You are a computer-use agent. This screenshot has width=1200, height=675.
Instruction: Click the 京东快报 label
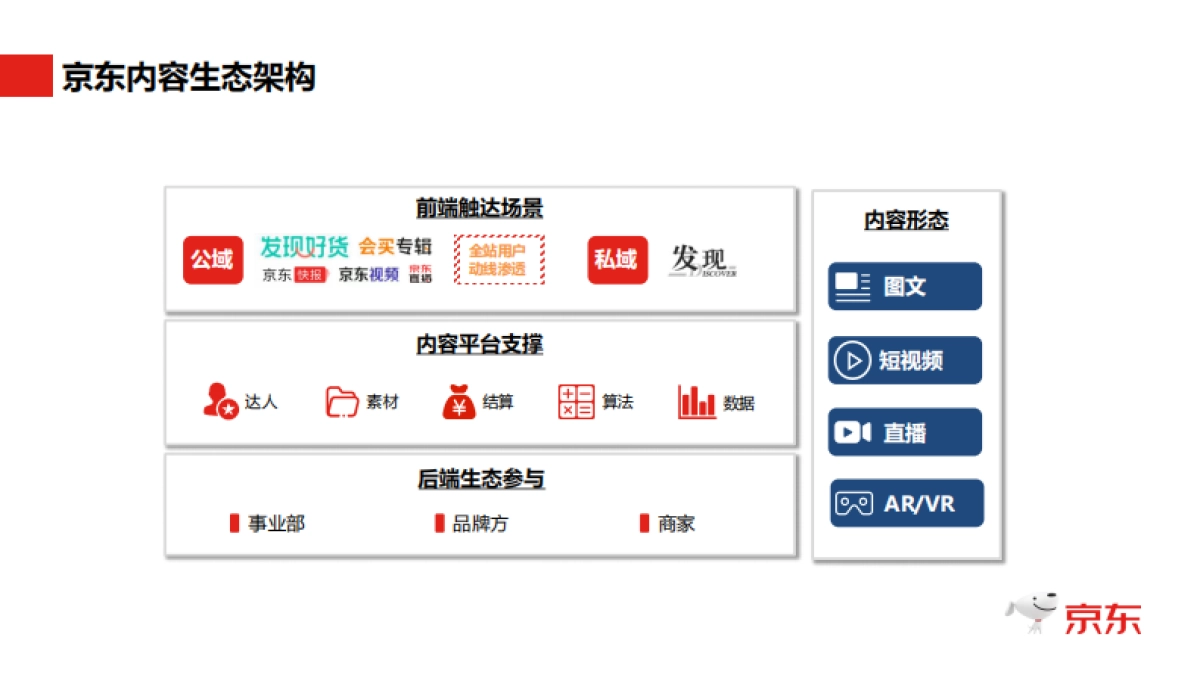294,275
